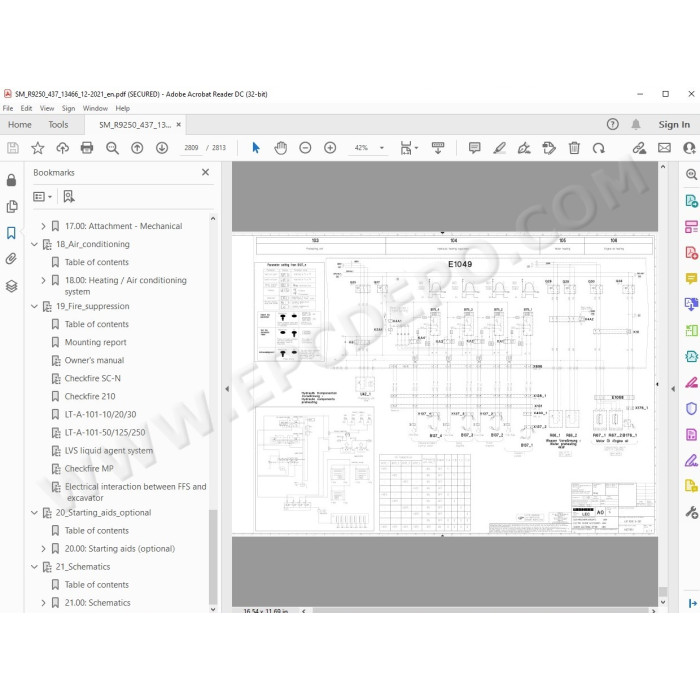Click the Save file icon
The image size is (700, 700).
(13, 148)
